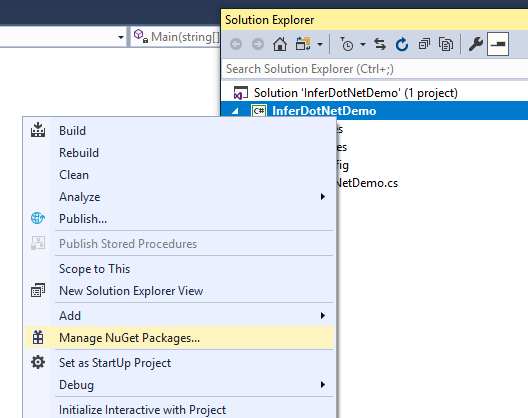The height and width of the screenshot is (418, 528).
Task: Click the Search Solution Explorer field
Action: click(374, 69)
